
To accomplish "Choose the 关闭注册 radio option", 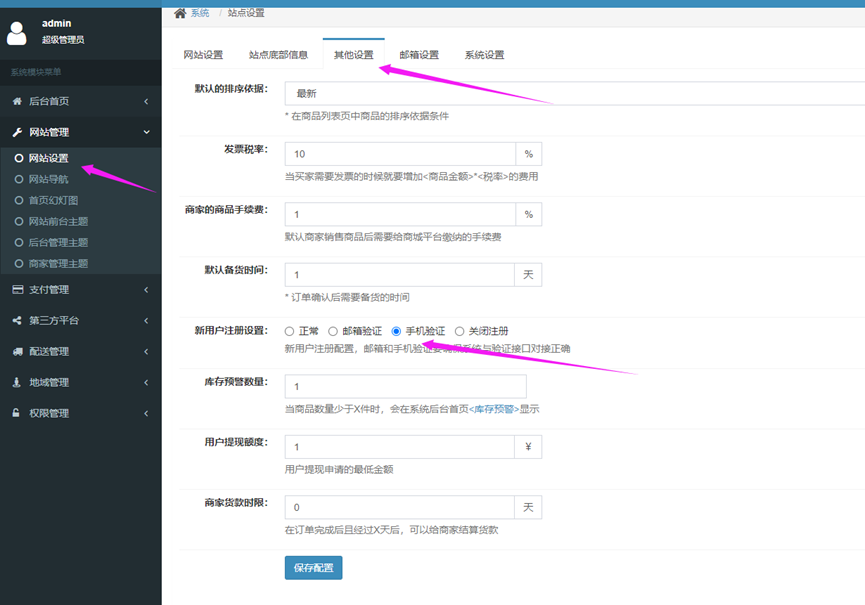I will click(460, 331).
